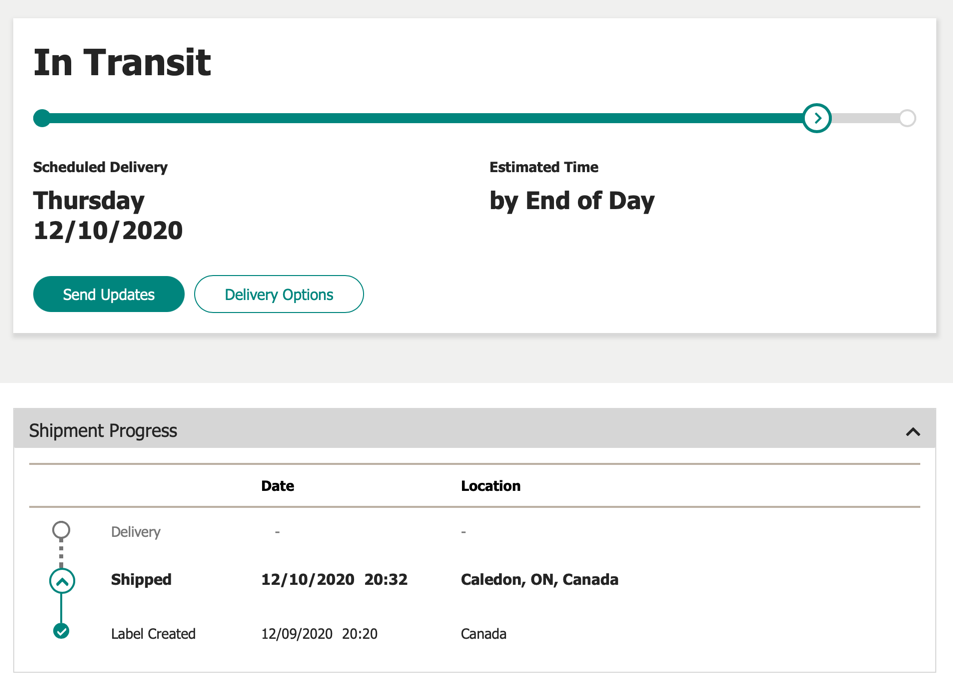This screenshot has width=953, height=684.
Task: Click the empty Delivery step circle icon
Action: point(62,530)
